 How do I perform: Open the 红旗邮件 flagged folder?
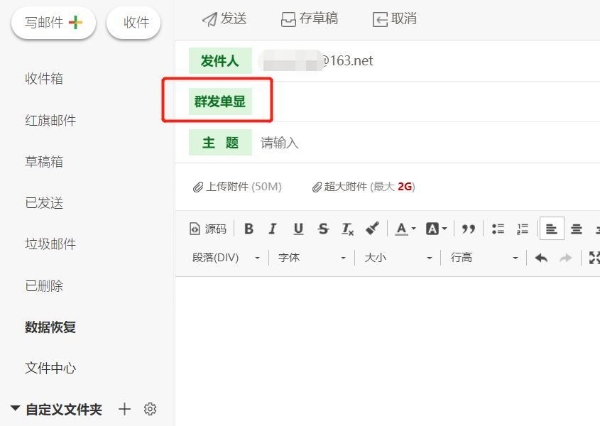pos(51,120)
